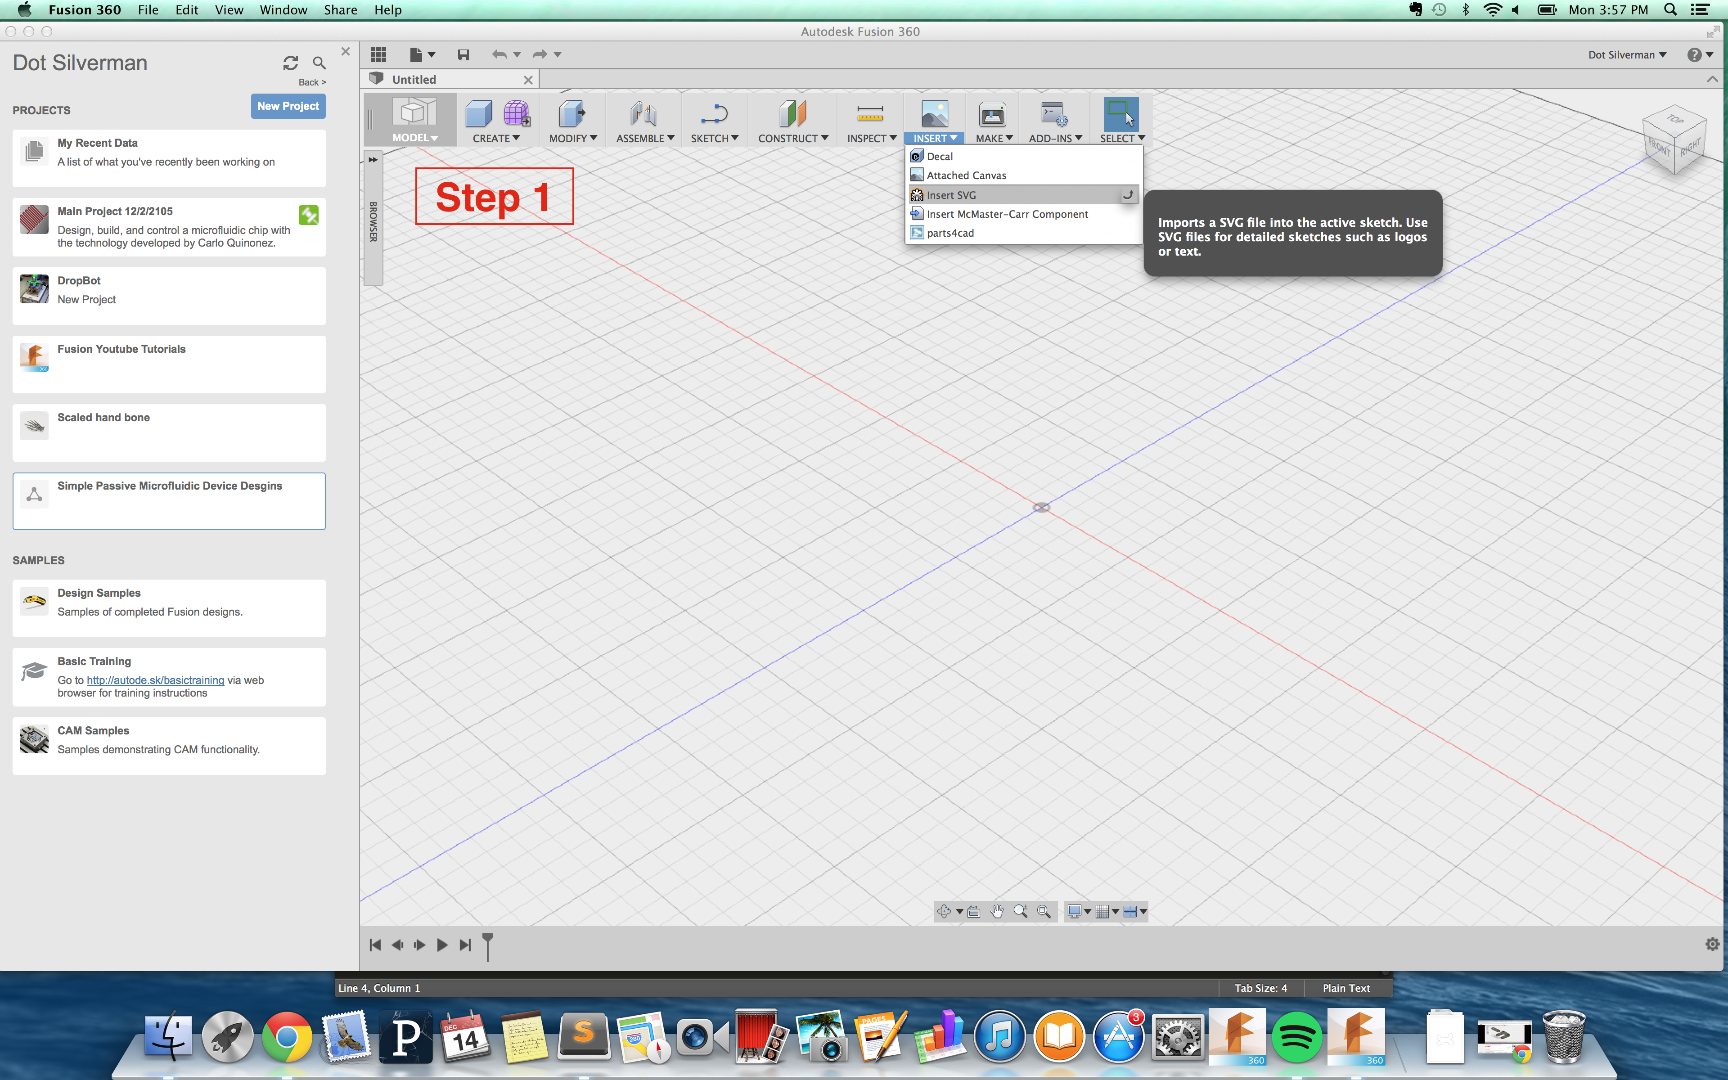
Task: Click the New Project button
Action: tap(288, 106)
